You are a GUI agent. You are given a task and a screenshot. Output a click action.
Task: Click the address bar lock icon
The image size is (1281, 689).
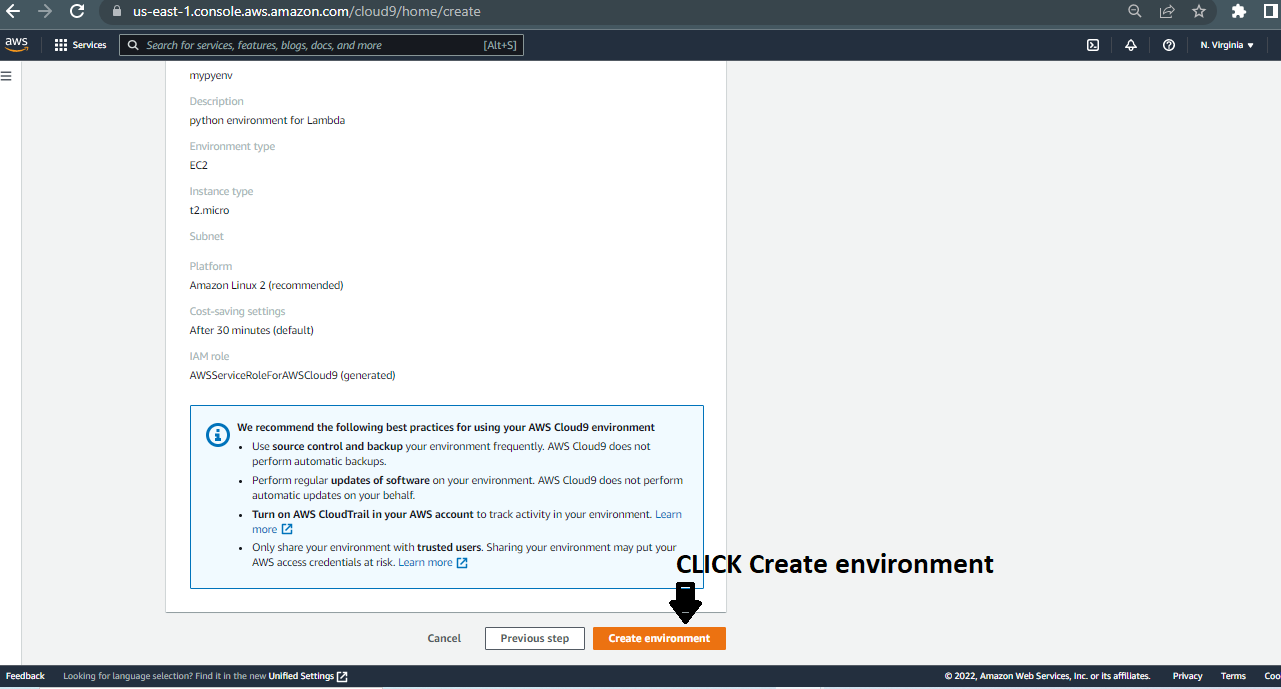[116, 12]
